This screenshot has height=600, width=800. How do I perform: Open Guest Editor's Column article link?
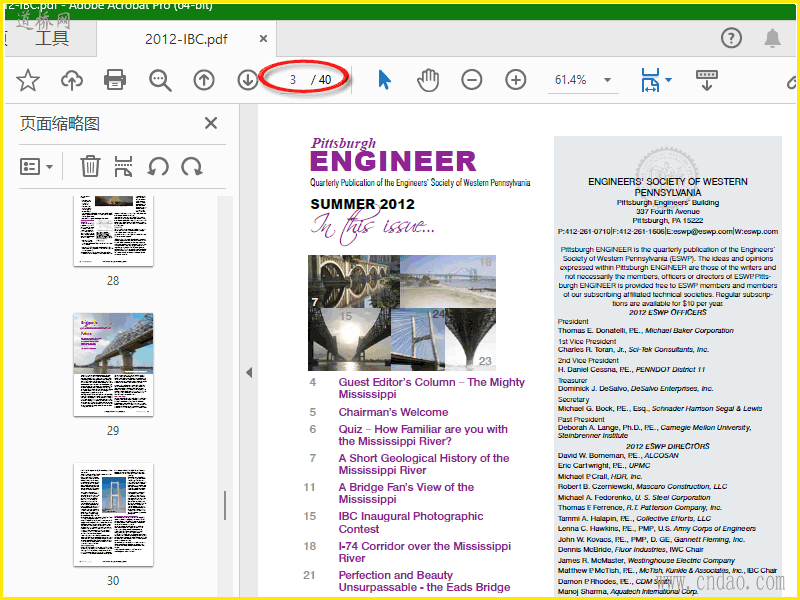(431, 388)
